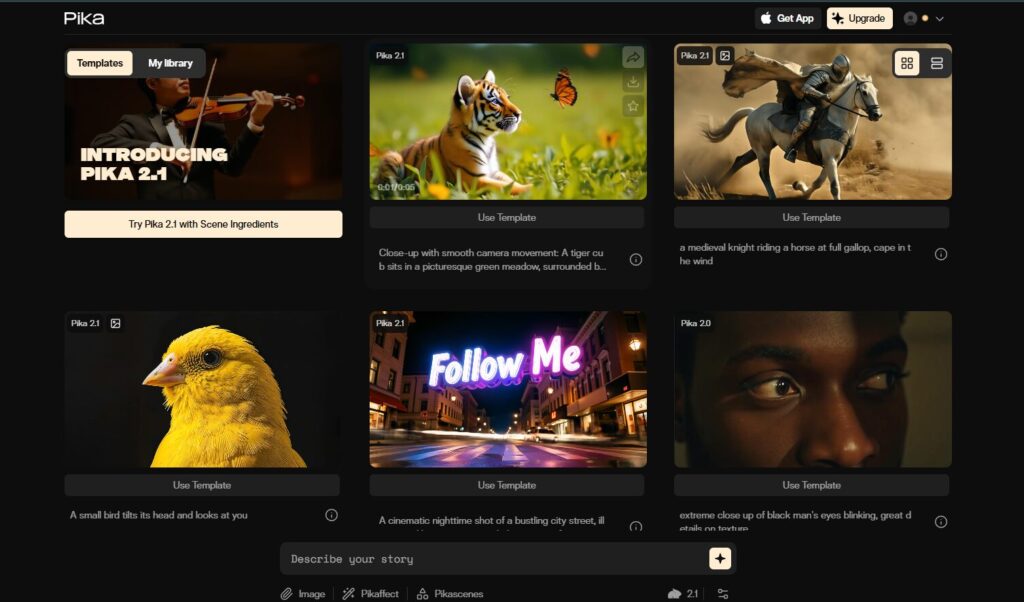Click the small bird prompt description text

point(159,515)
